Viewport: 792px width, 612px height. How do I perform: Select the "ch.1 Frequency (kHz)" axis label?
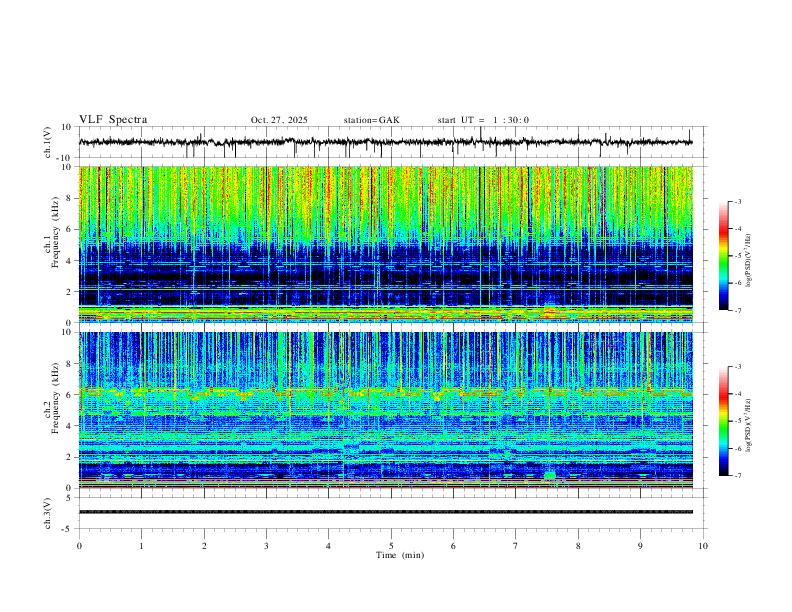pos(52,232)
